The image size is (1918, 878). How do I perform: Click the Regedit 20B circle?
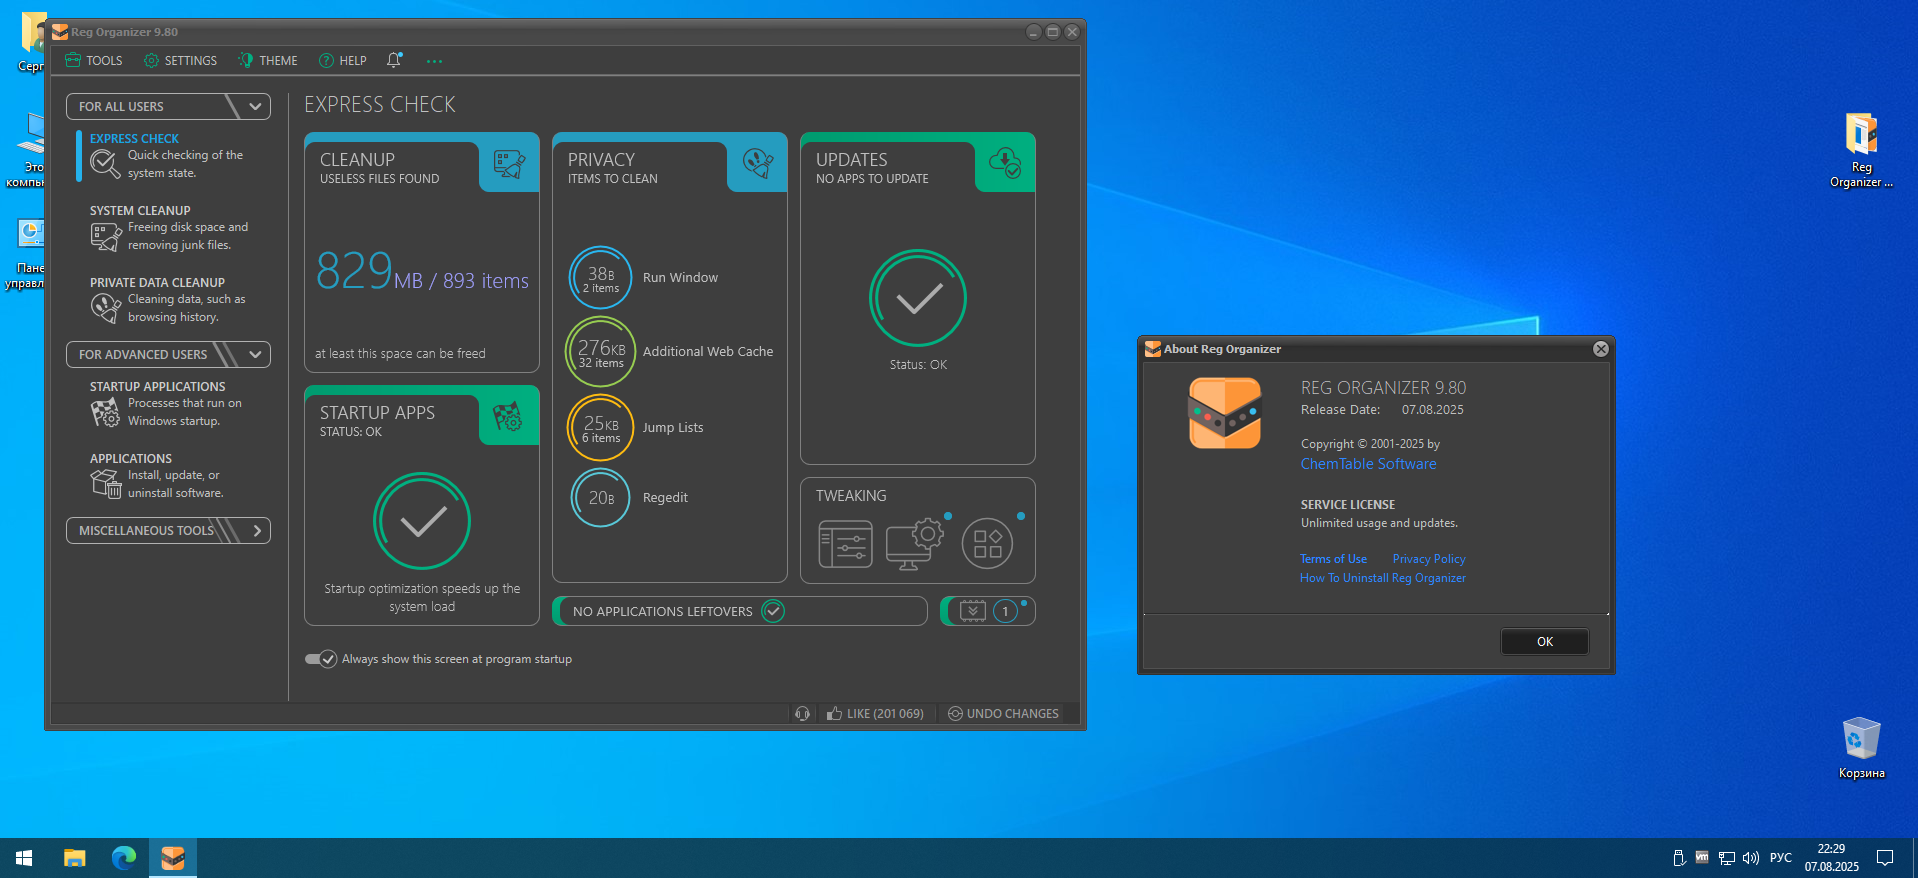(x=601, y=498)
